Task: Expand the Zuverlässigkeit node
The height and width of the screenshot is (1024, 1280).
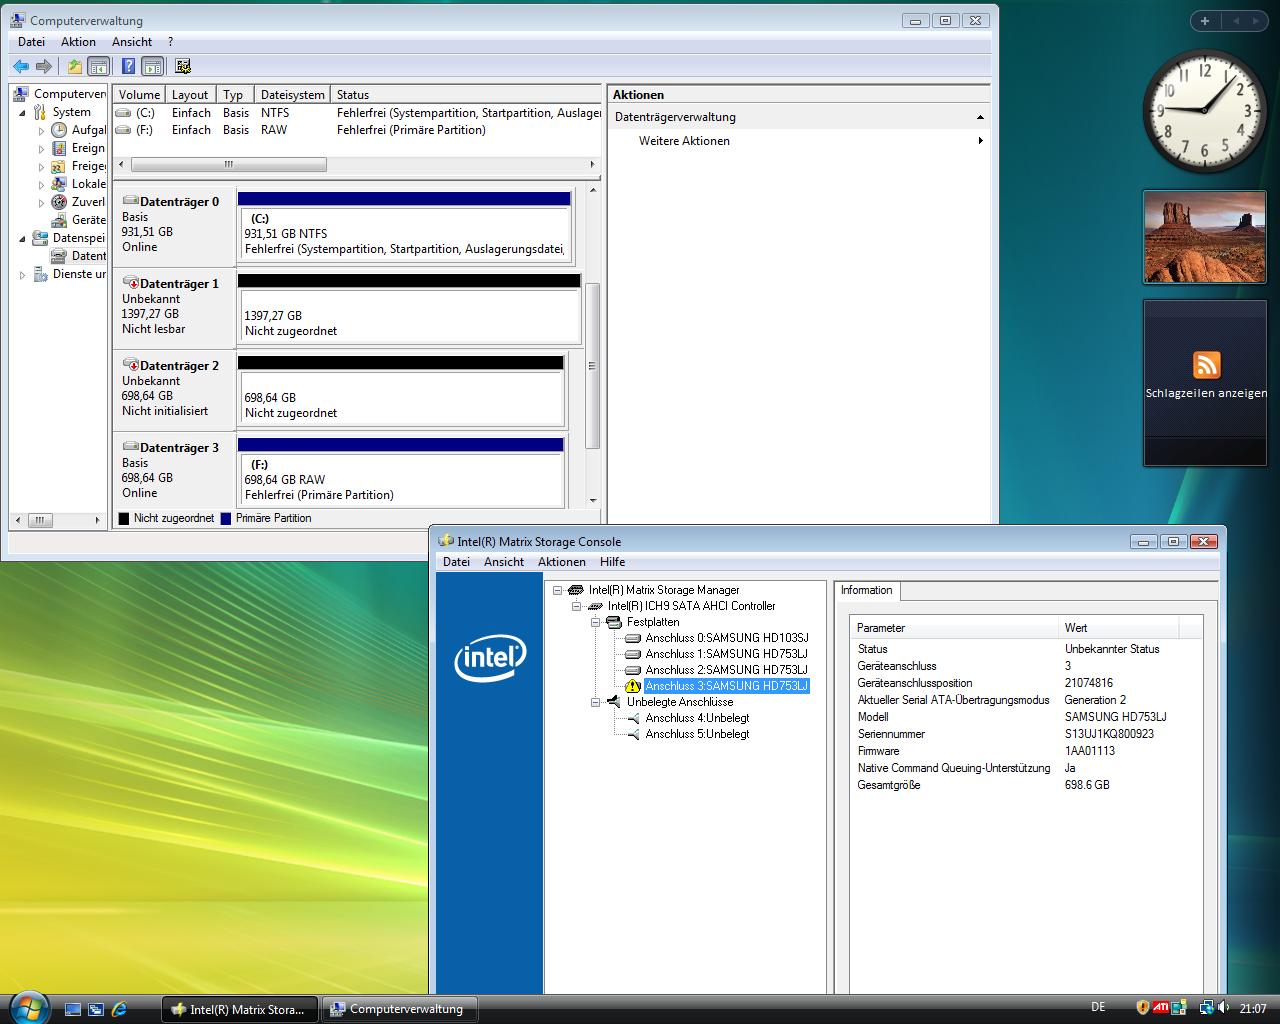Action: pos(41,203)
